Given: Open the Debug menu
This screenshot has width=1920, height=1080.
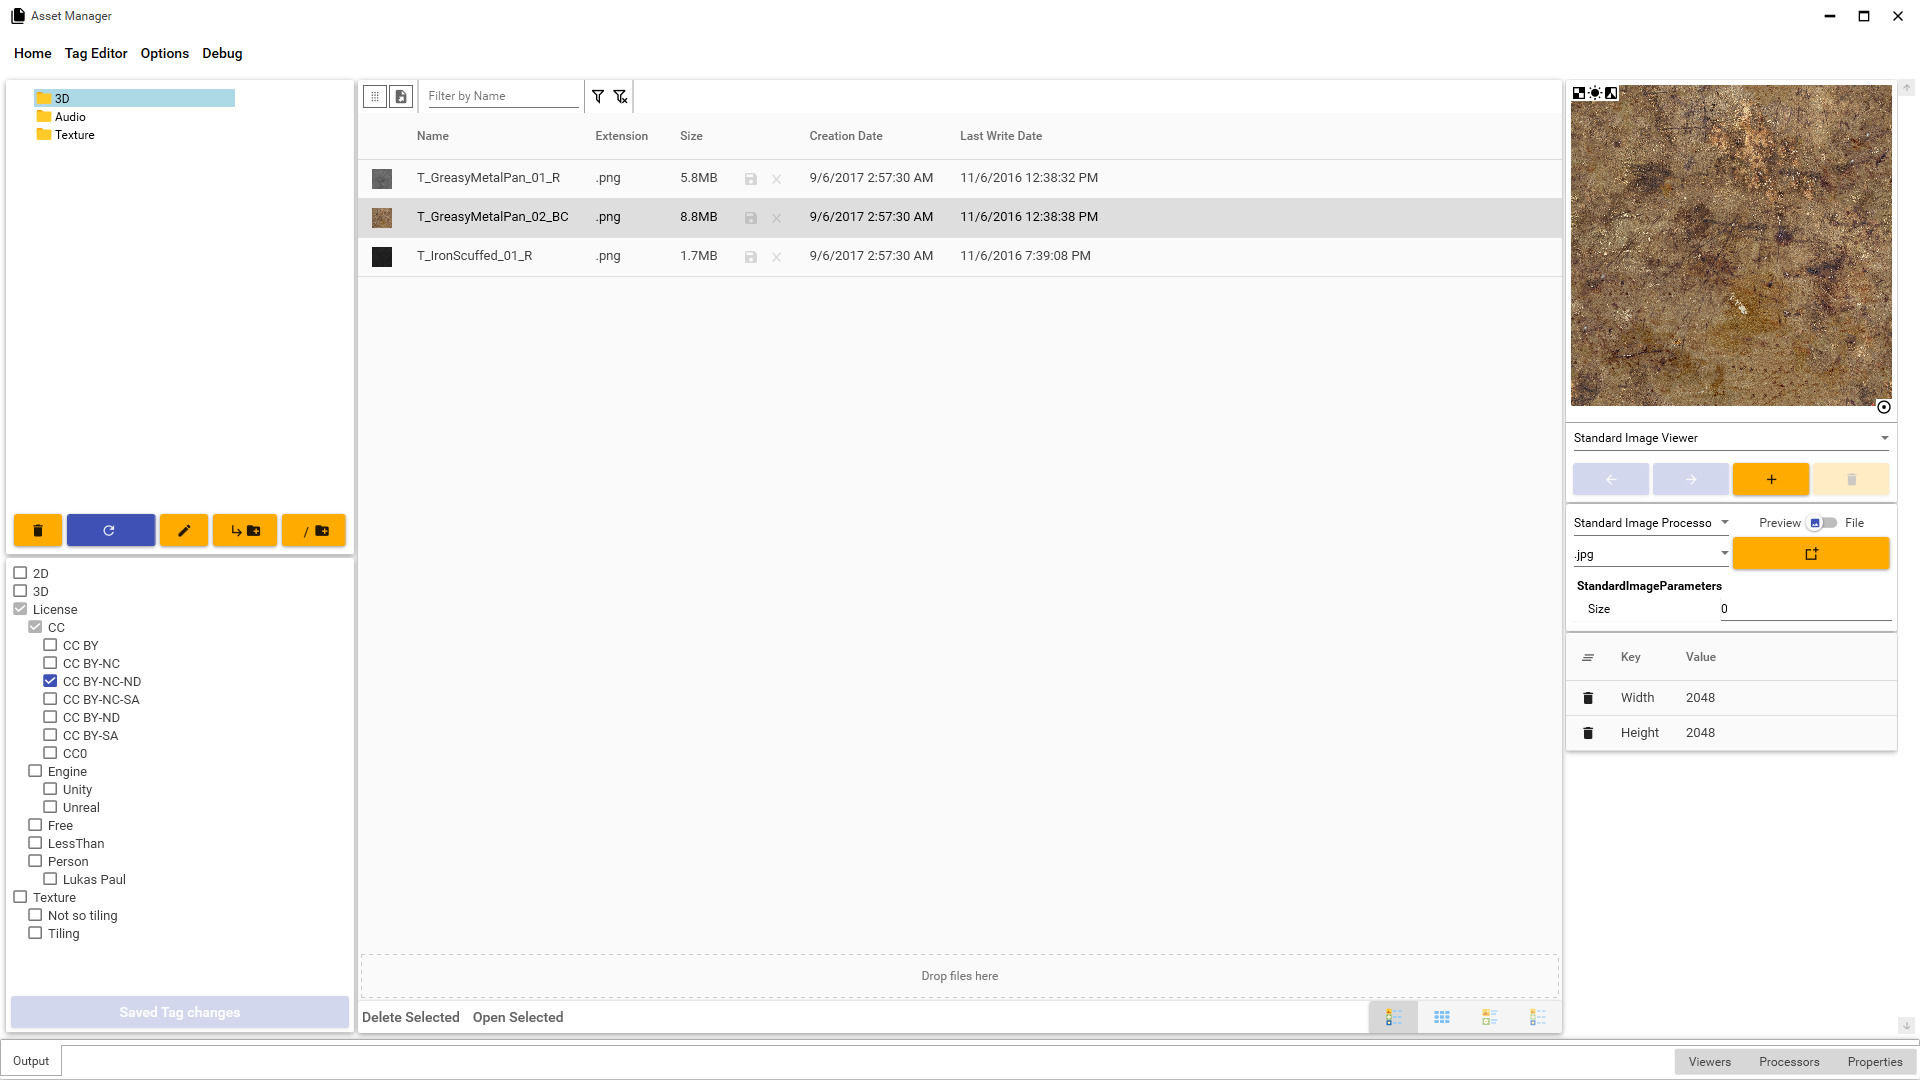Looking at the screenshot, I should (222, 53).
